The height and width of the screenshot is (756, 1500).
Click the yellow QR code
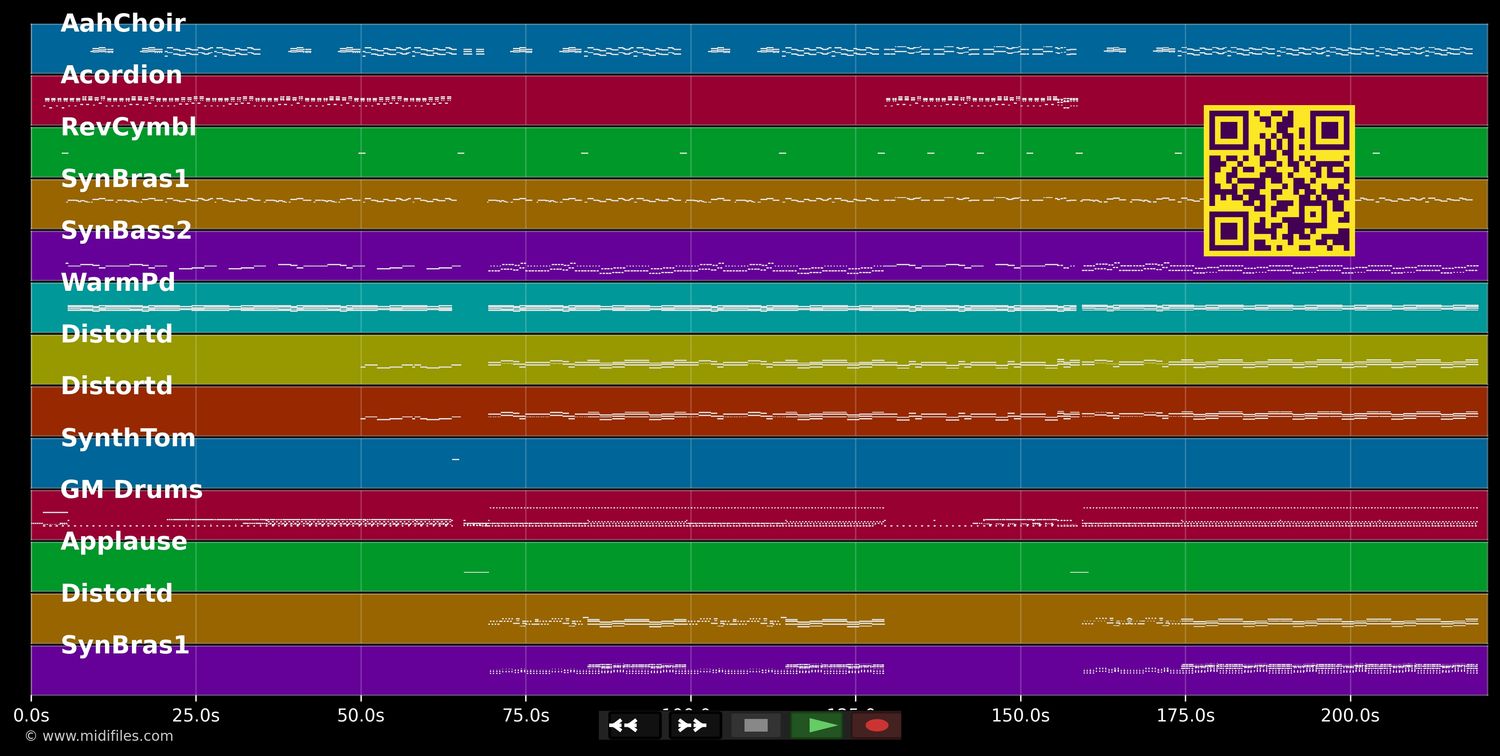(x=1279, y=181)
